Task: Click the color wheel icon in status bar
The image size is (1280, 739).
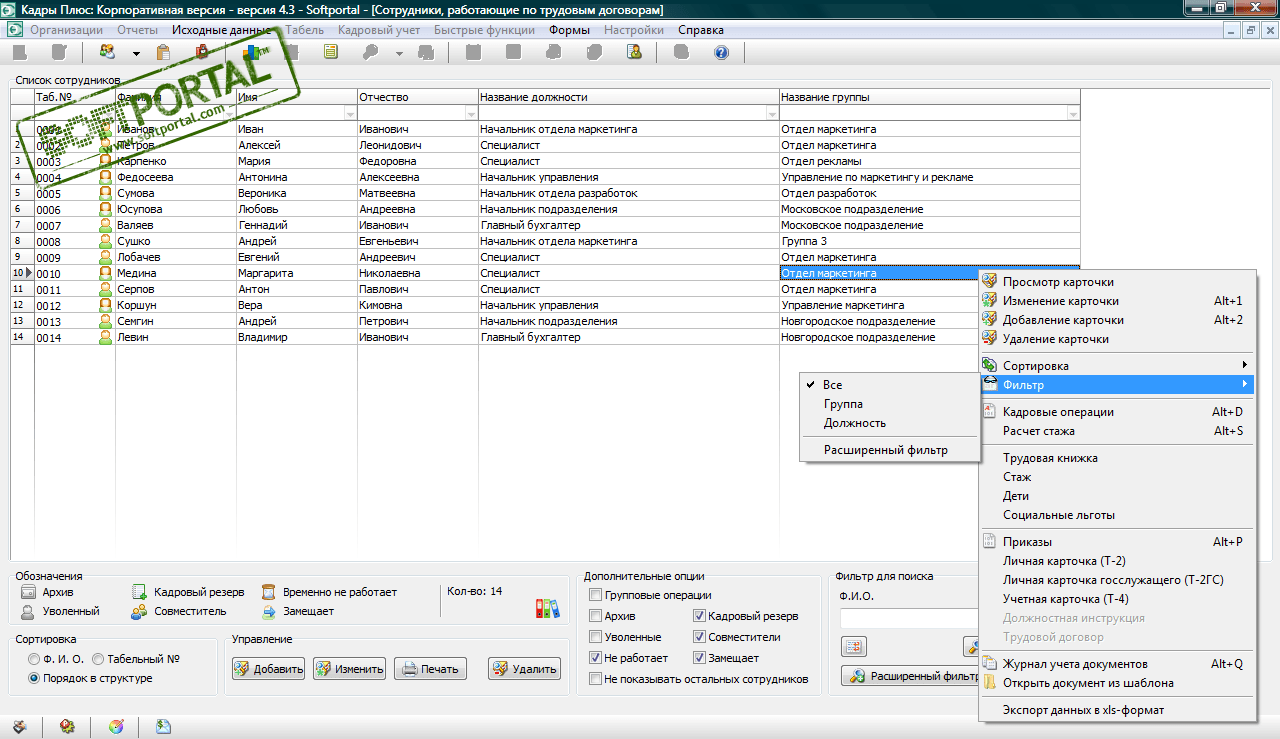Action: point(116,727)
